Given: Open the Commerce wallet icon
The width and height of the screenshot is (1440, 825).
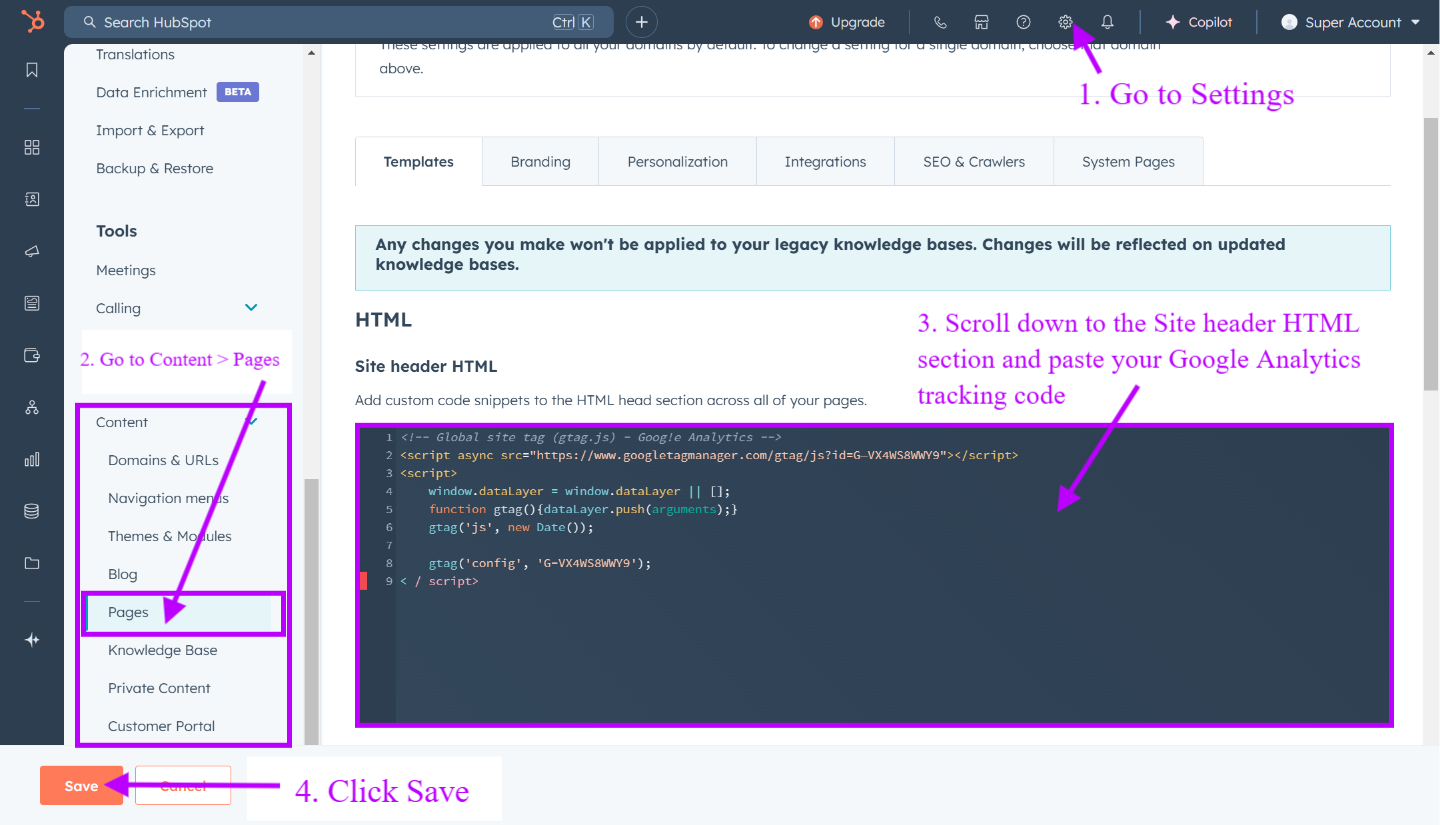Looking at the screenshot, I should click(32, 355).
